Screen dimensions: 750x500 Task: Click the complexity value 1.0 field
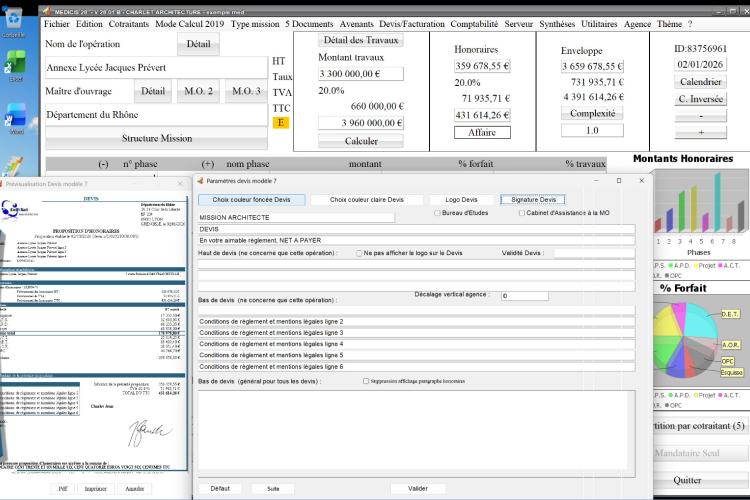pyautogui.click(x=592, y=130)
